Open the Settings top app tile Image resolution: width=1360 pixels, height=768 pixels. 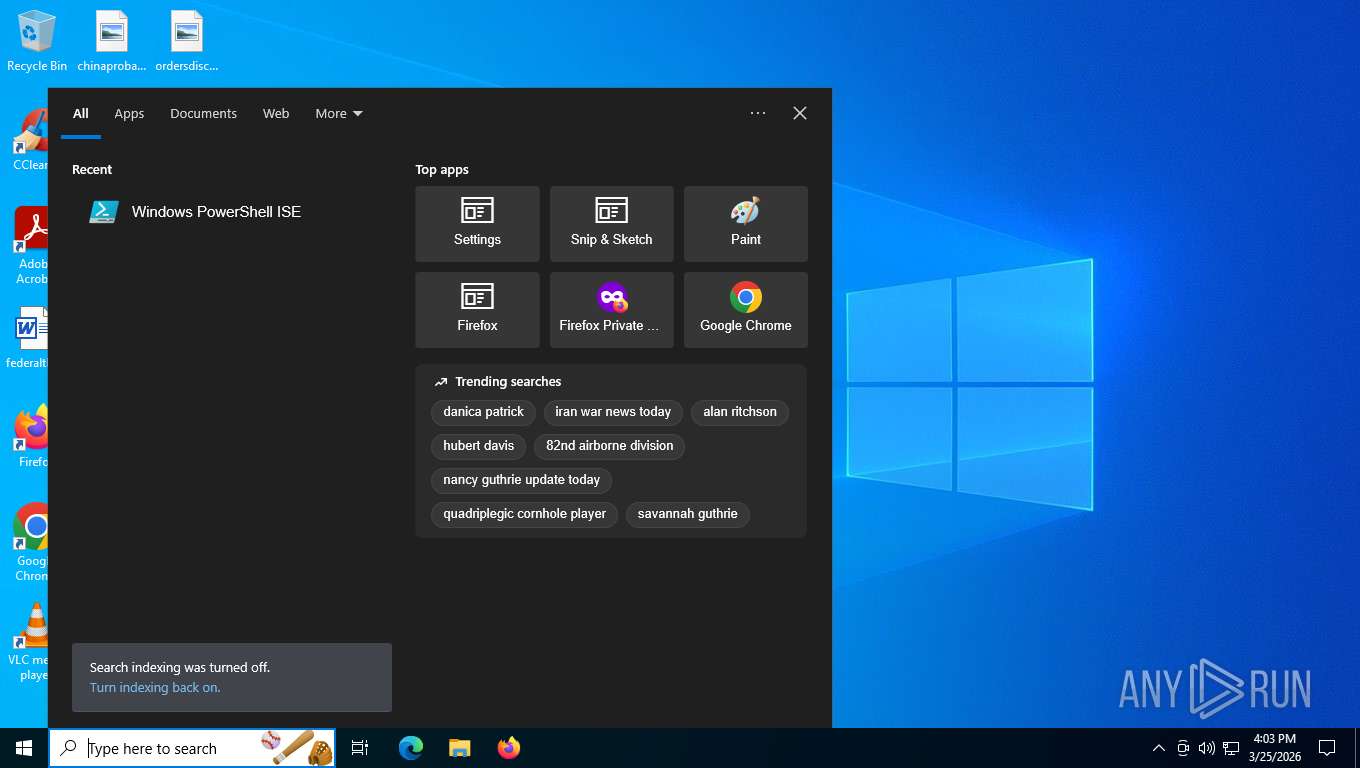pyautogui.click(x=477, y=224)
